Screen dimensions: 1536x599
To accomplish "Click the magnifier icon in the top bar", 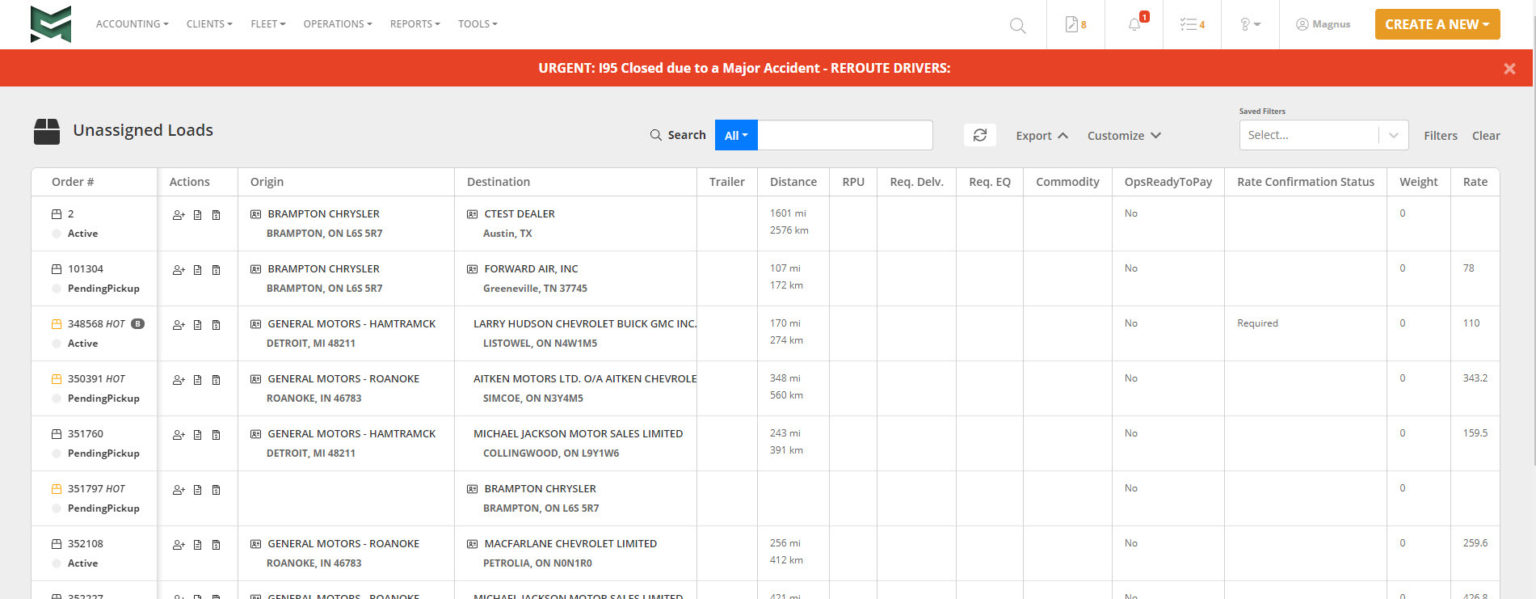I will [1017, 25].
